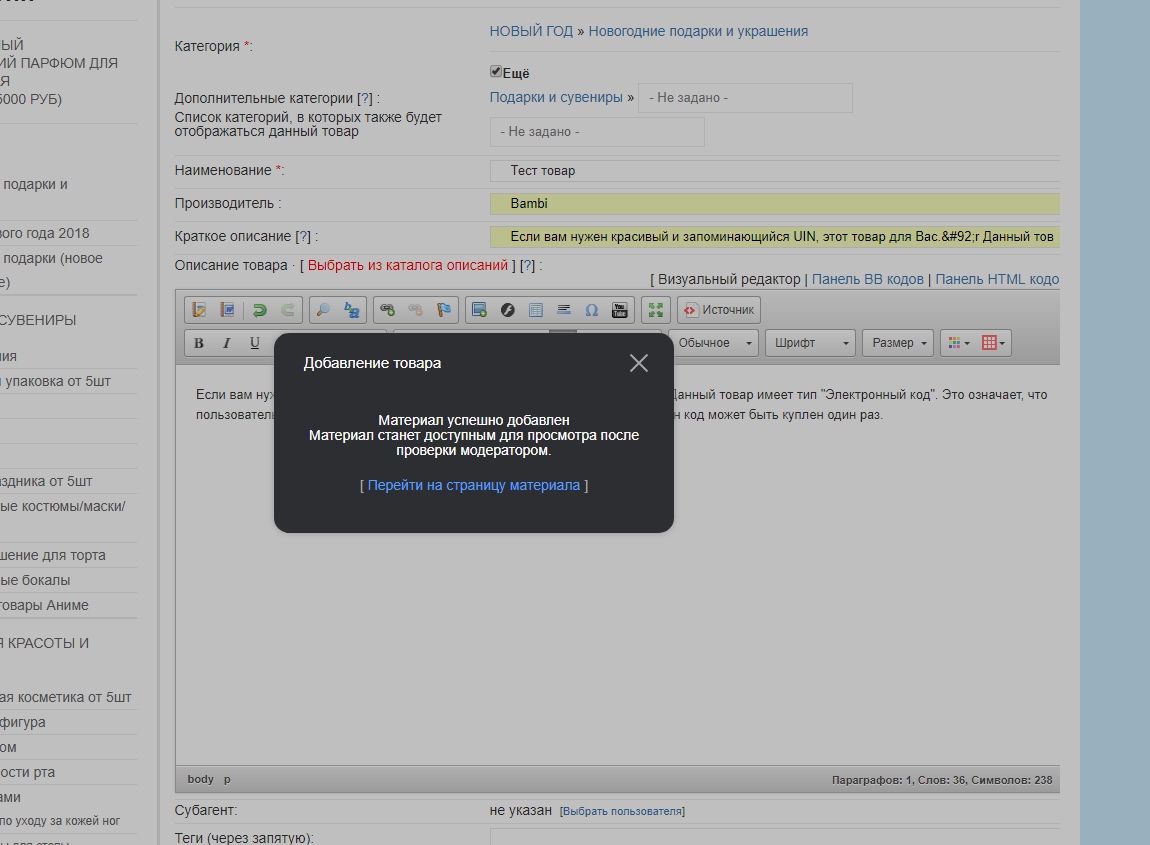Open sidebar item здника от 5шт
1150x845 pixels.
[x=46, y=482]
